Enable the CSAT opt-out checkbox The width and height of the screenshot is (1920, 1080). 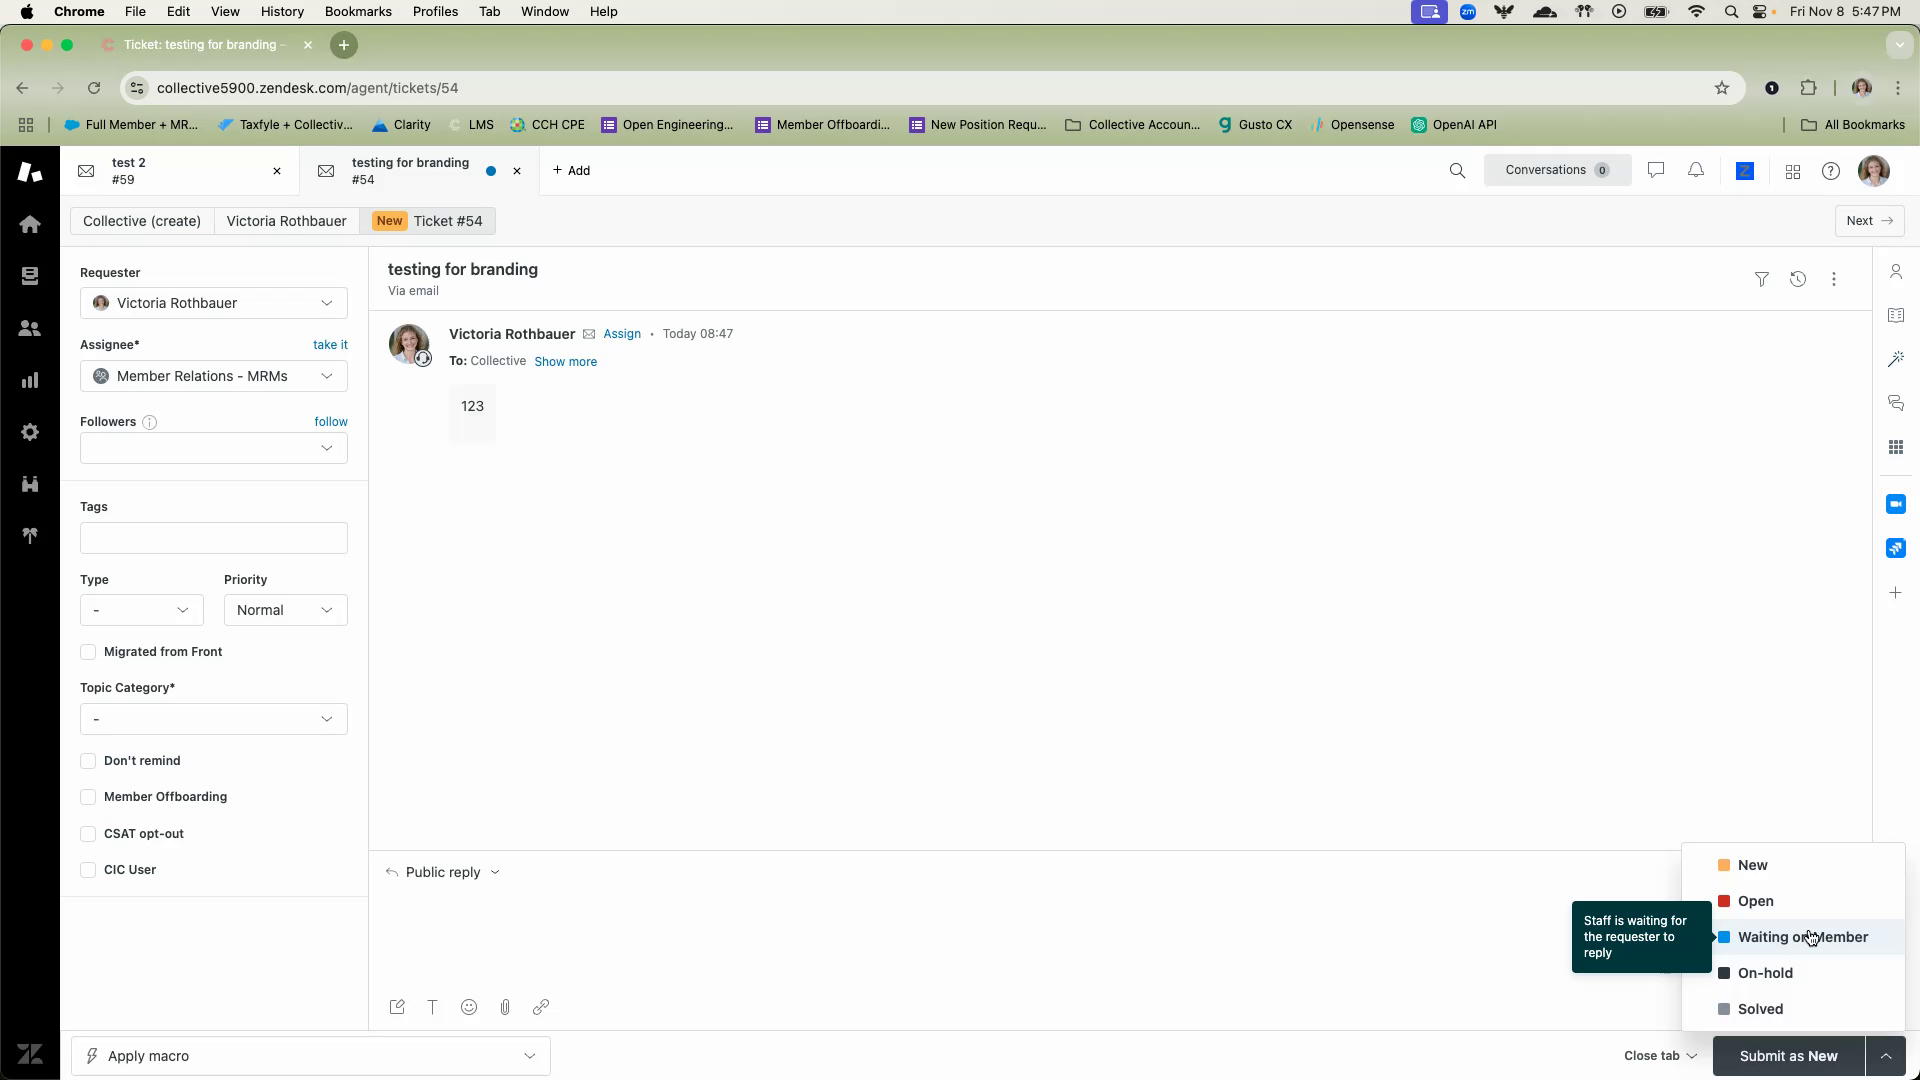pyautogui.click(x=88, y=834)
